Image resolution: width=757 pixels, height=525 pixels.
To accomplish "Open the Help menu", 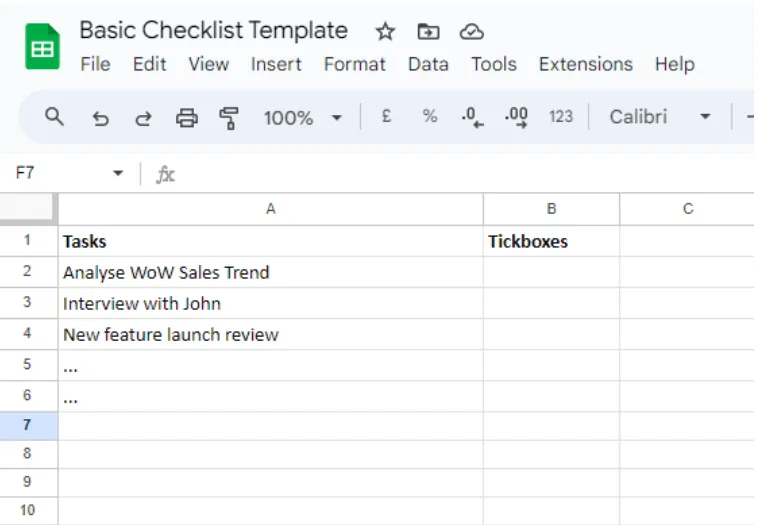I will 674,64.
